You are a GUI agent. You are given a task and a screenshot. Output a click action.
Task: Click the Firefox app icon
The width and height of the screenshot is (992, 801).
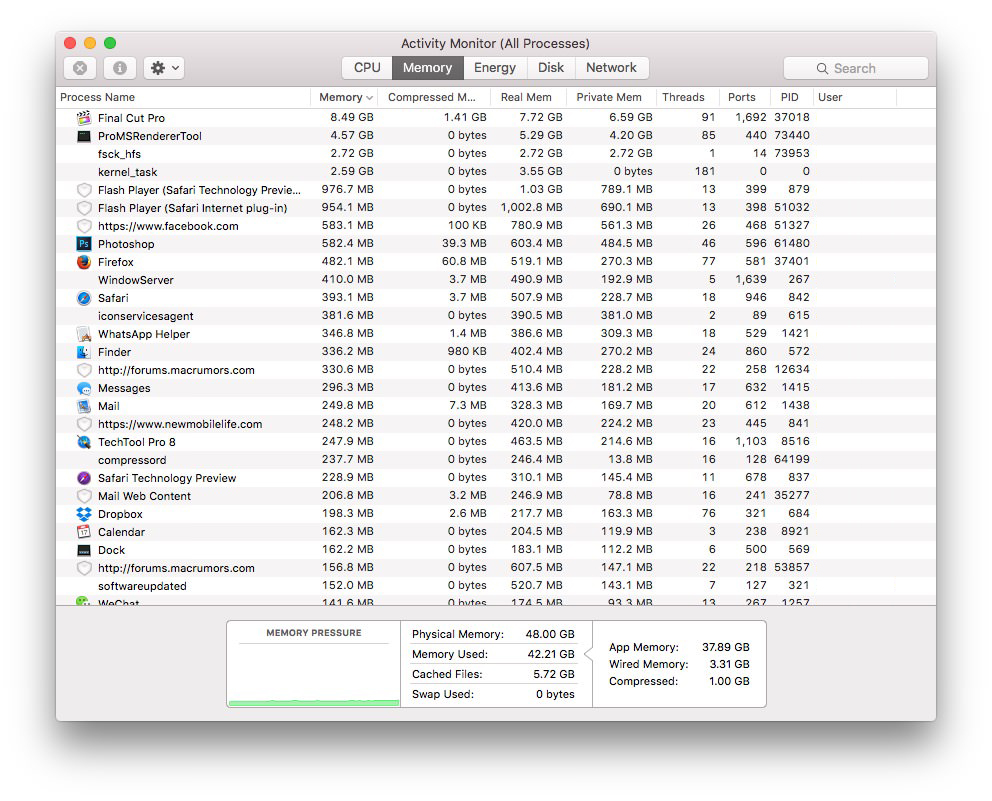tap(84, 262)
